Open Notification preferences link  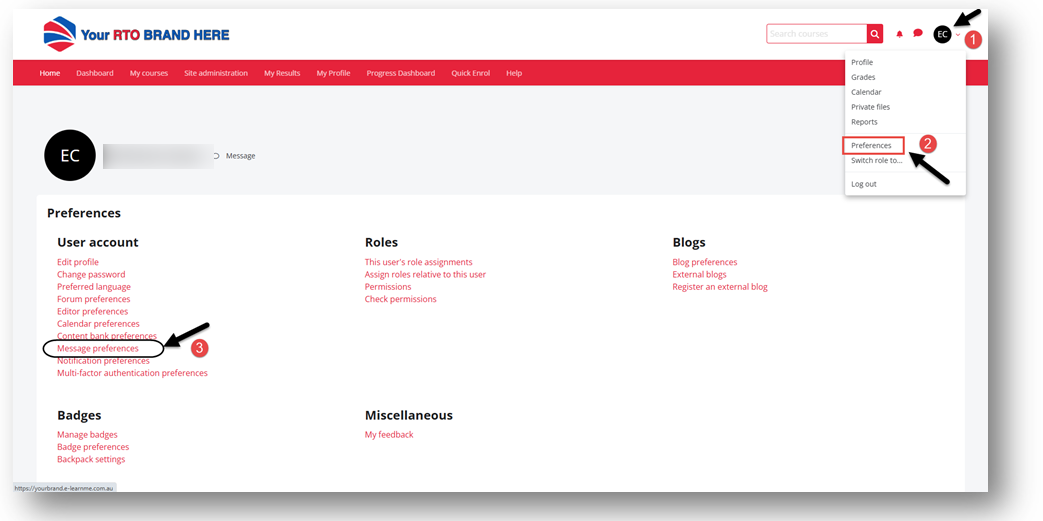coord(103,361)
